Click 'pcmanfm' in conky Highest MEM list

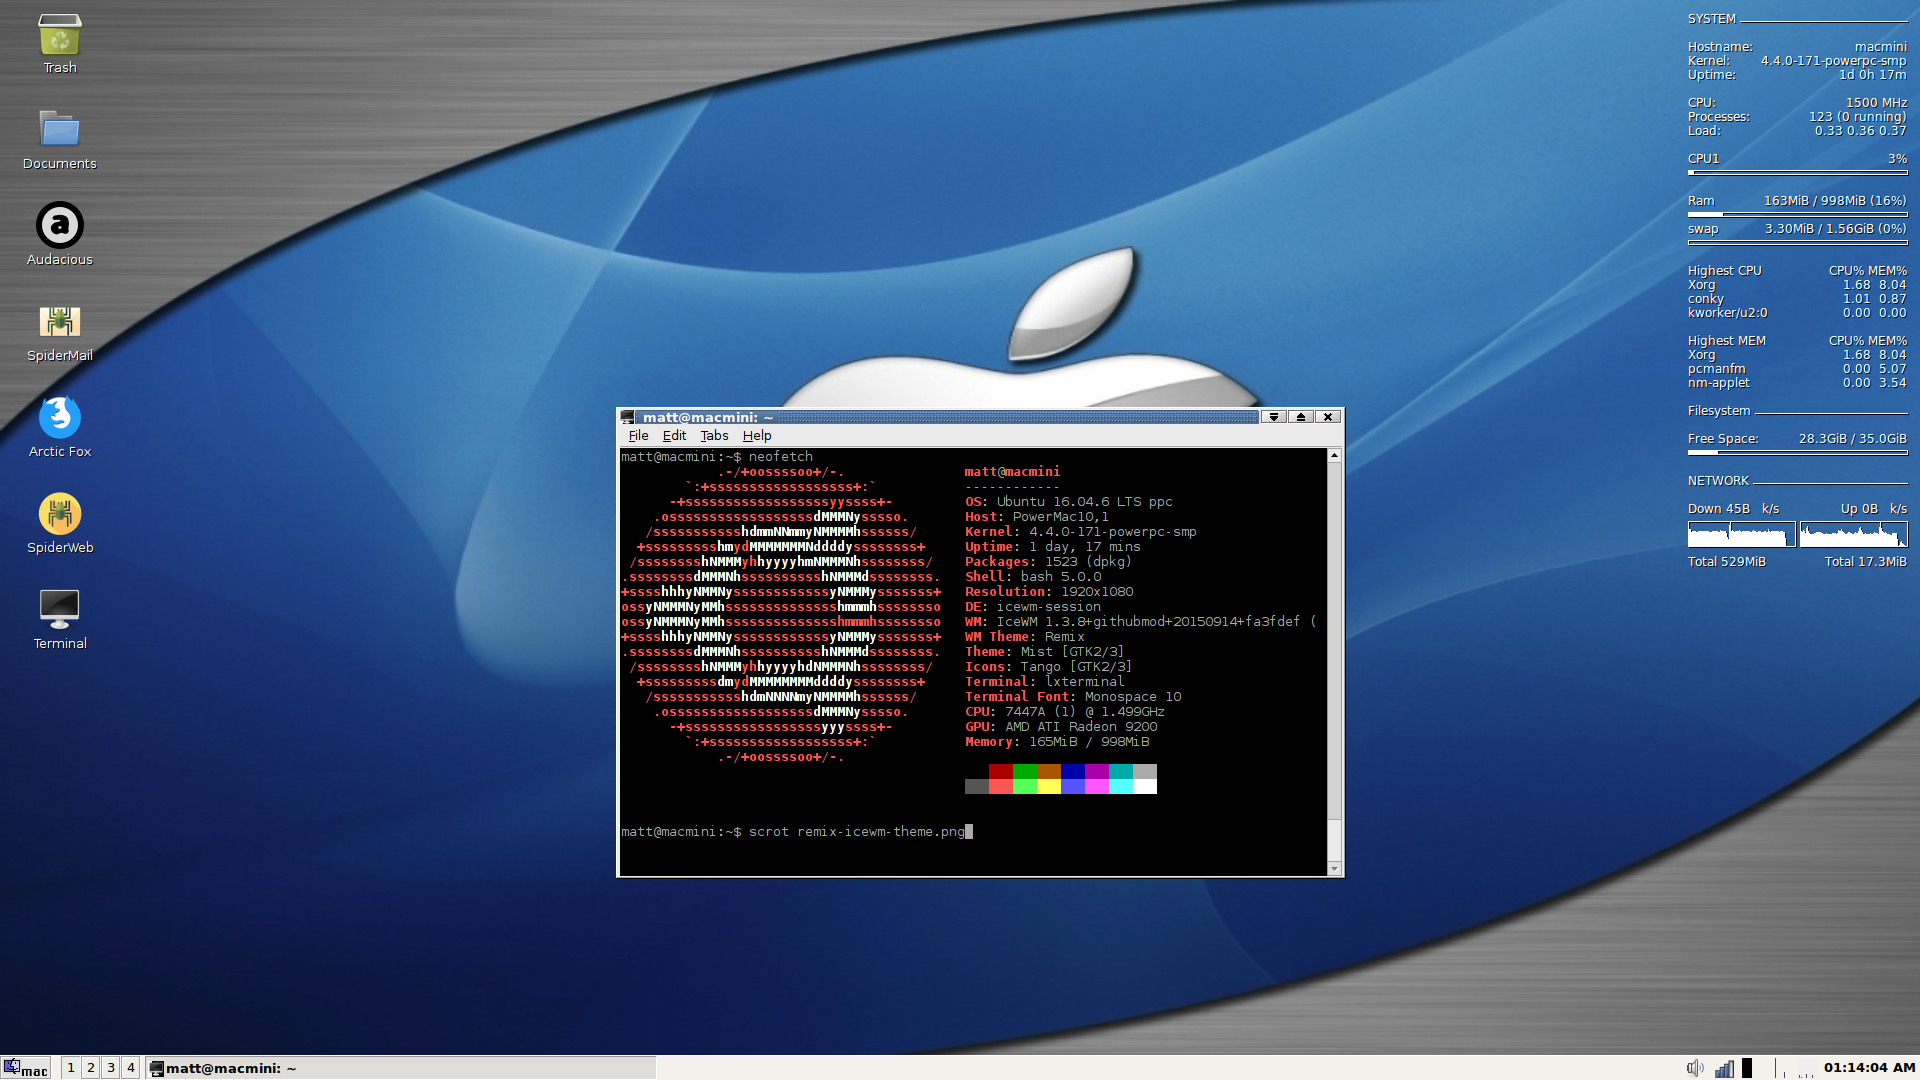(1717, 369)
